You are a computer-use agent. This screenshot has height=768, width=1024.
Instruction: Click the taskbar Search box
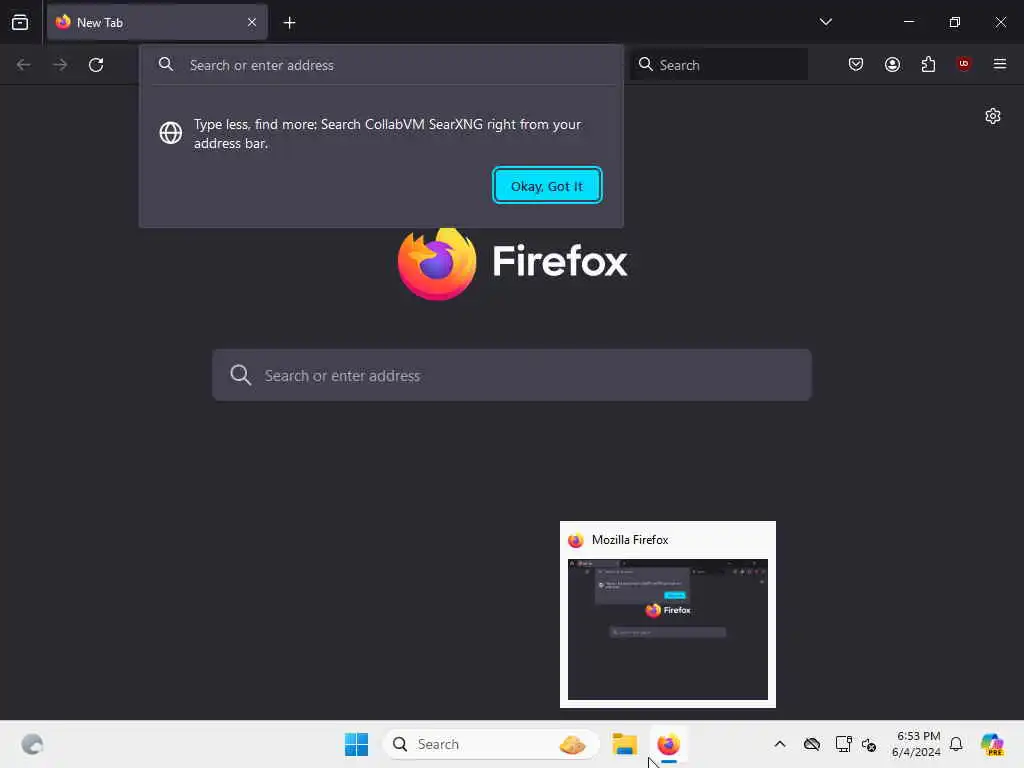click(491, 744)
